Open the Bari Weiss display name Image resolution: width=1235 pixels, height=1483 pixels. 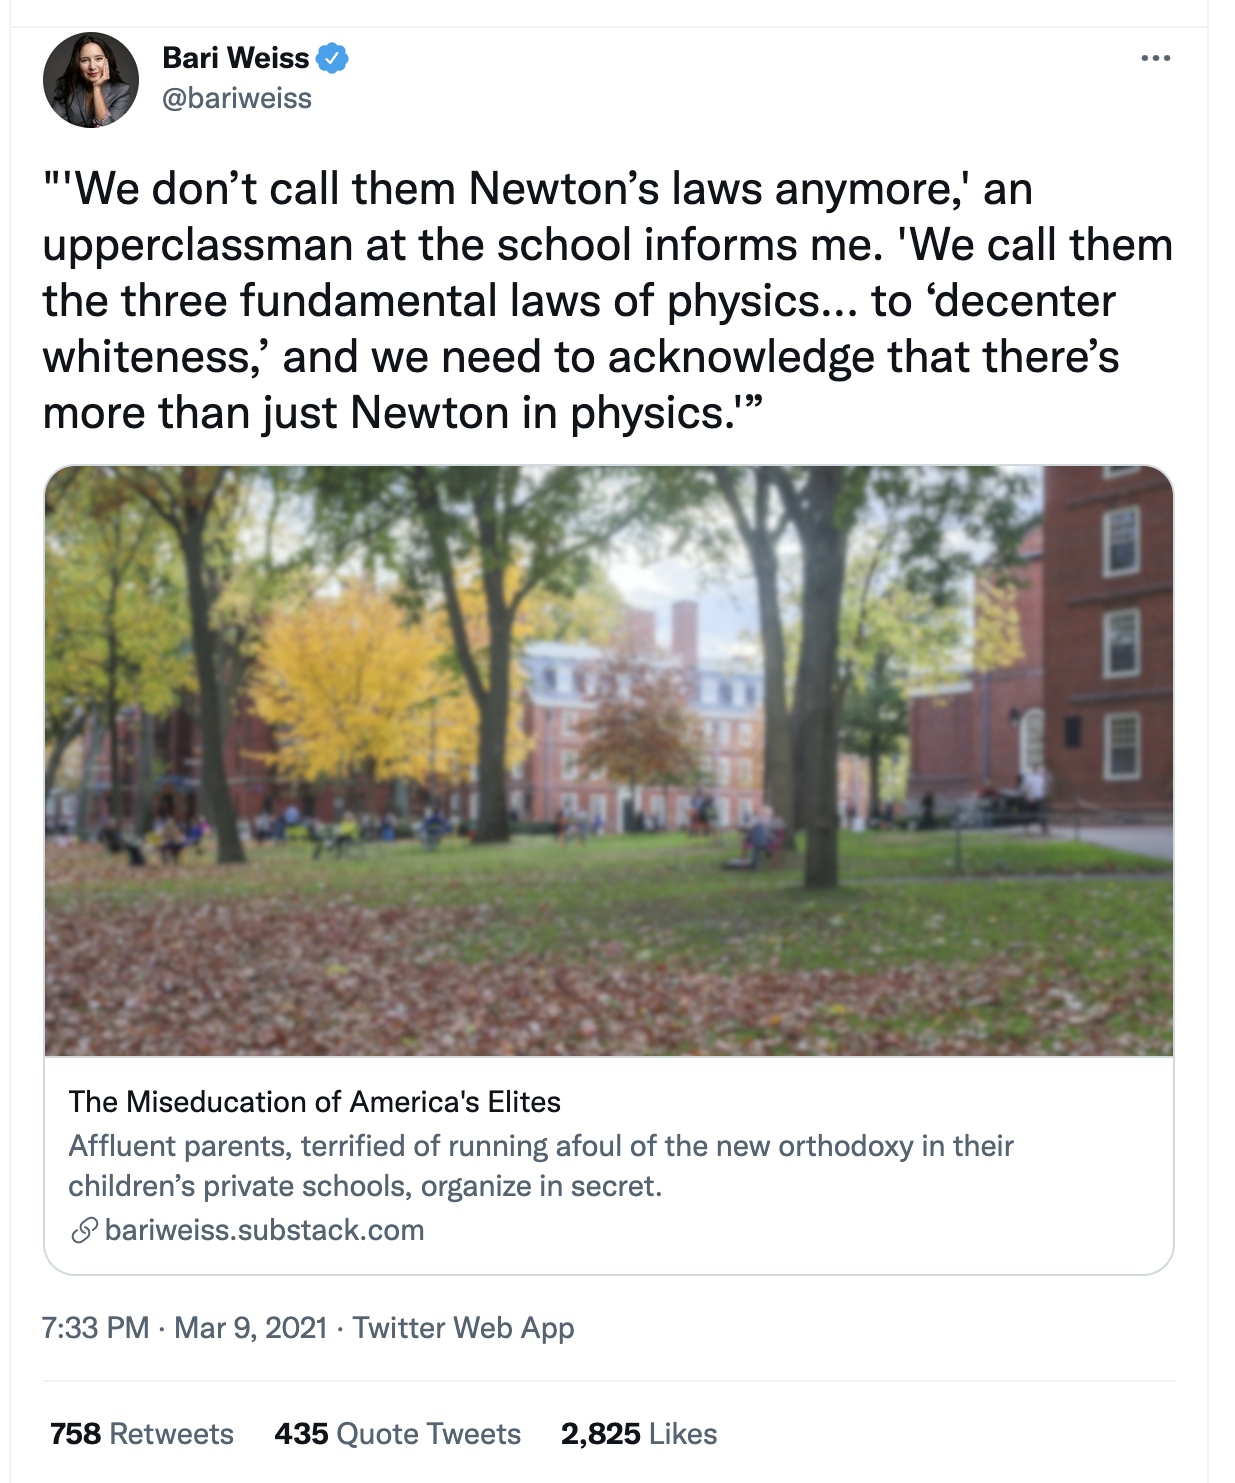236,58
